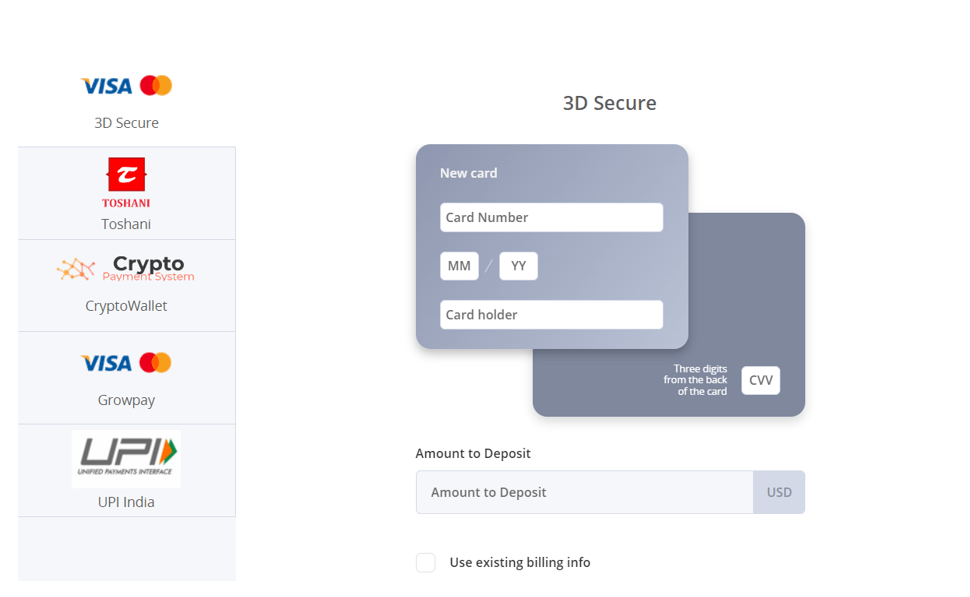Focus the Card holder name field
Screen dimensions: 970x597
[x=551, y=314]
